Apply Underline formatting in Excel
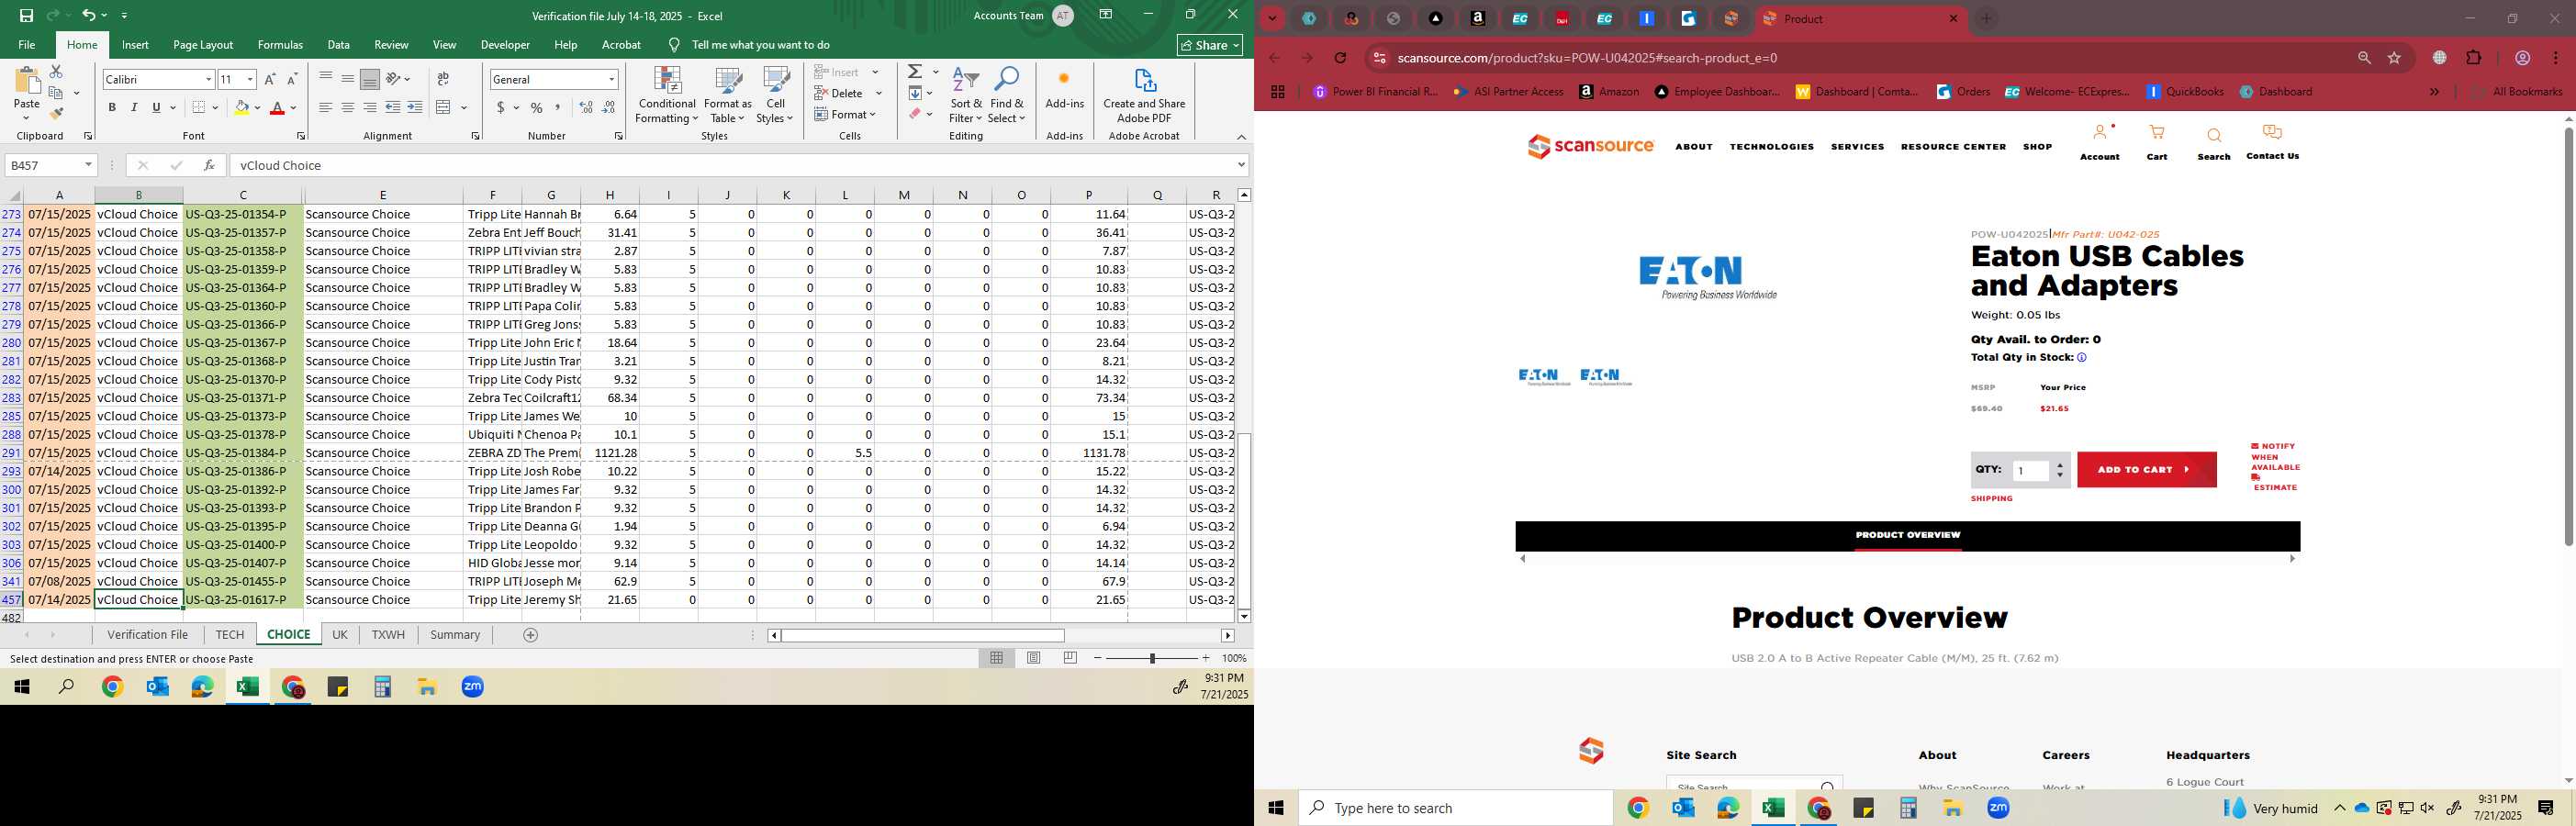This screenshot has height=826, width=2576. point(156,108)
